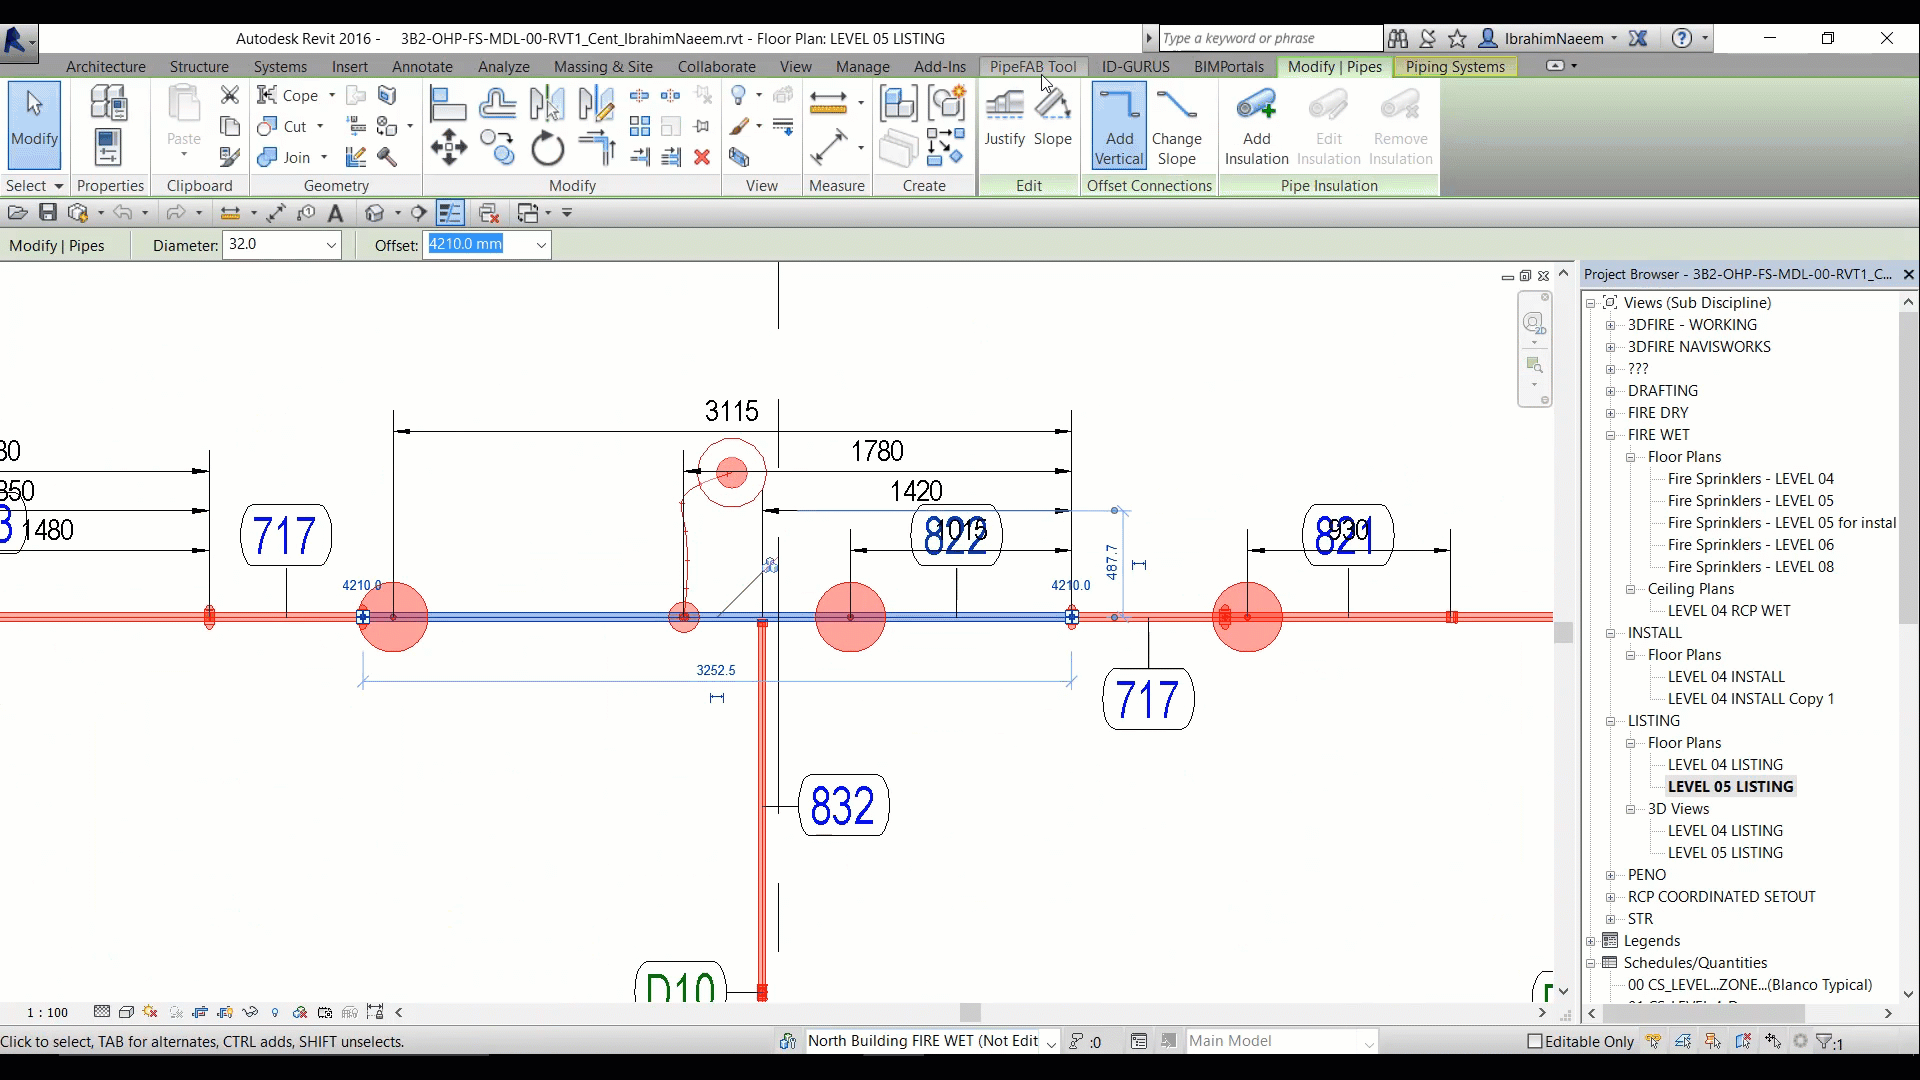This screenshot has width=1920, height=1080.
Task: Click the 1 : 100 view scale
Action: click(47, 1012)
